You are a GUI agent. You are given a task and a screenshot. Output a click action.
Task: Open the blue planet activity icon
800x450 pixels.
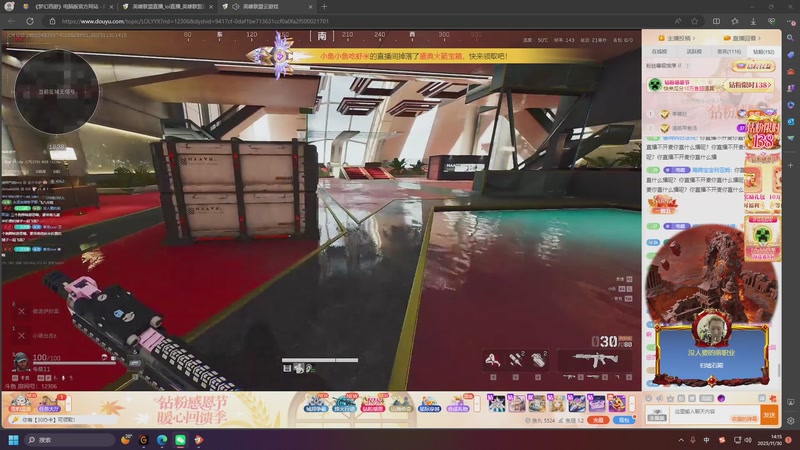point(429,404)
